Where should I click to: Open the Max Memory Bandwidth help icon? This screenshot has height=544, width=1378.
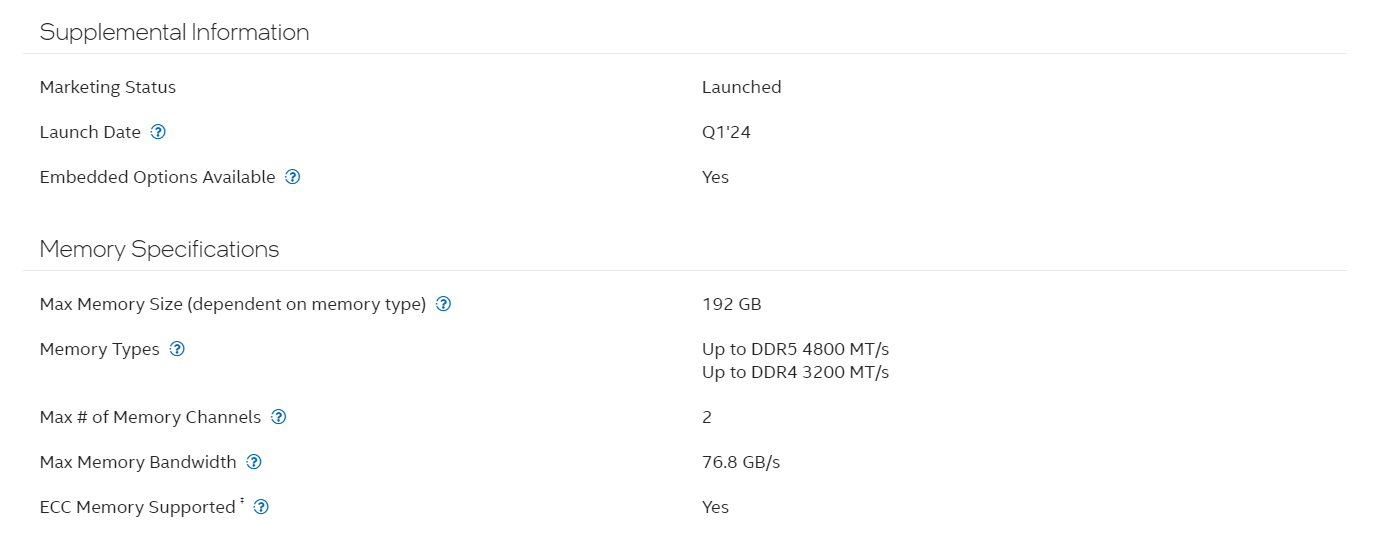point(254,462)
